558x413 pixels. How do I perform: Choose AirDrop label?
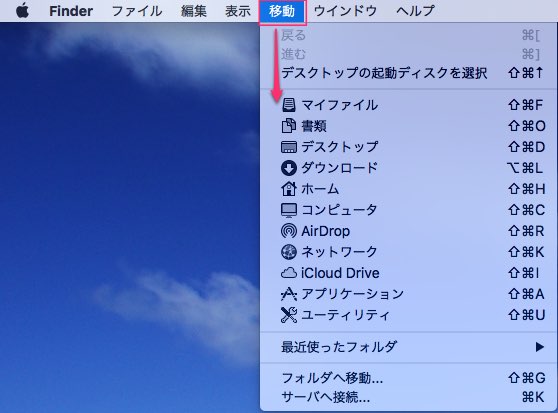click(x=326, y=231)
